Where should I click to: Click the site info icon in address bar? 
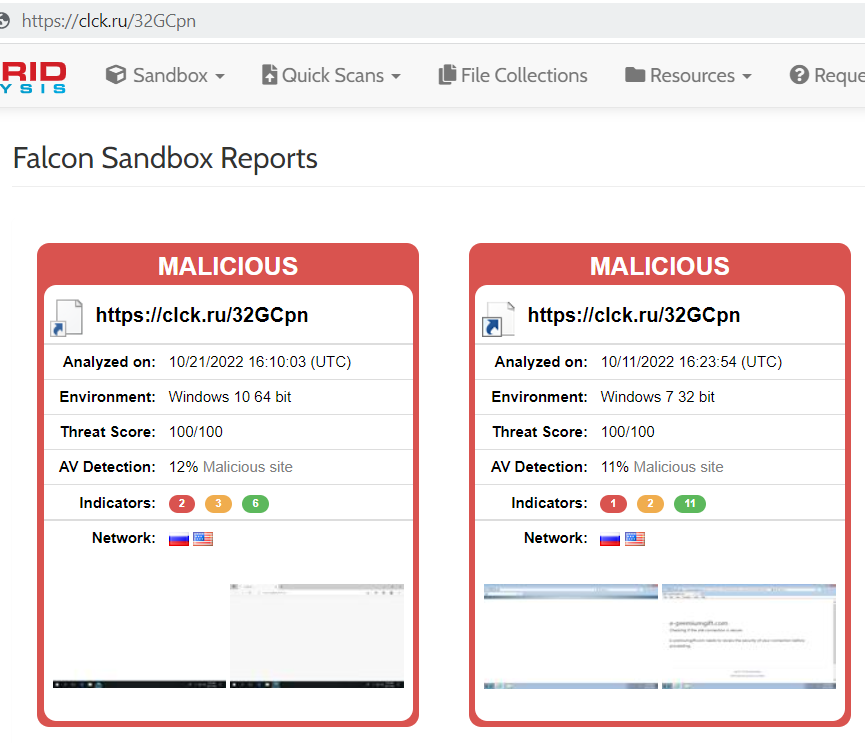pyautogui.click(x=4, y=21)
